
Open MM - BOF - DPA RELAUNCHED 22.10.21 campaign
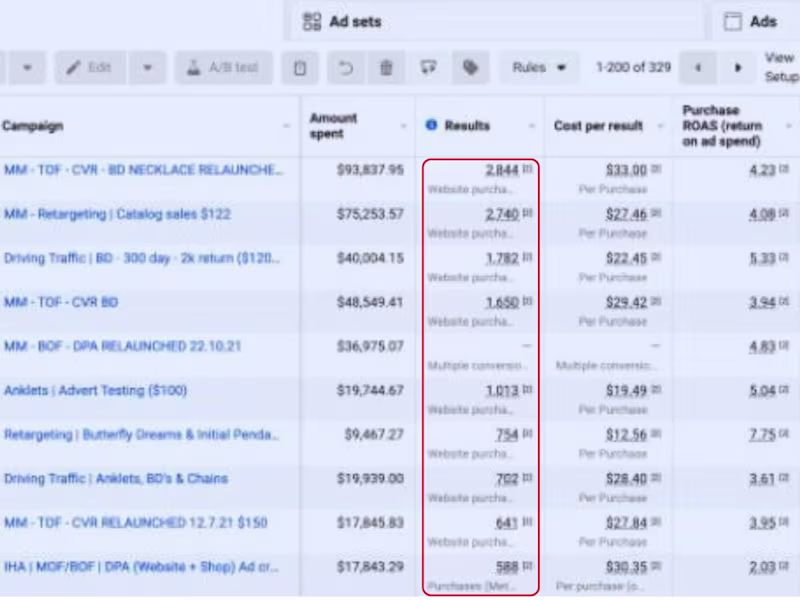click(x=122, y=346)
